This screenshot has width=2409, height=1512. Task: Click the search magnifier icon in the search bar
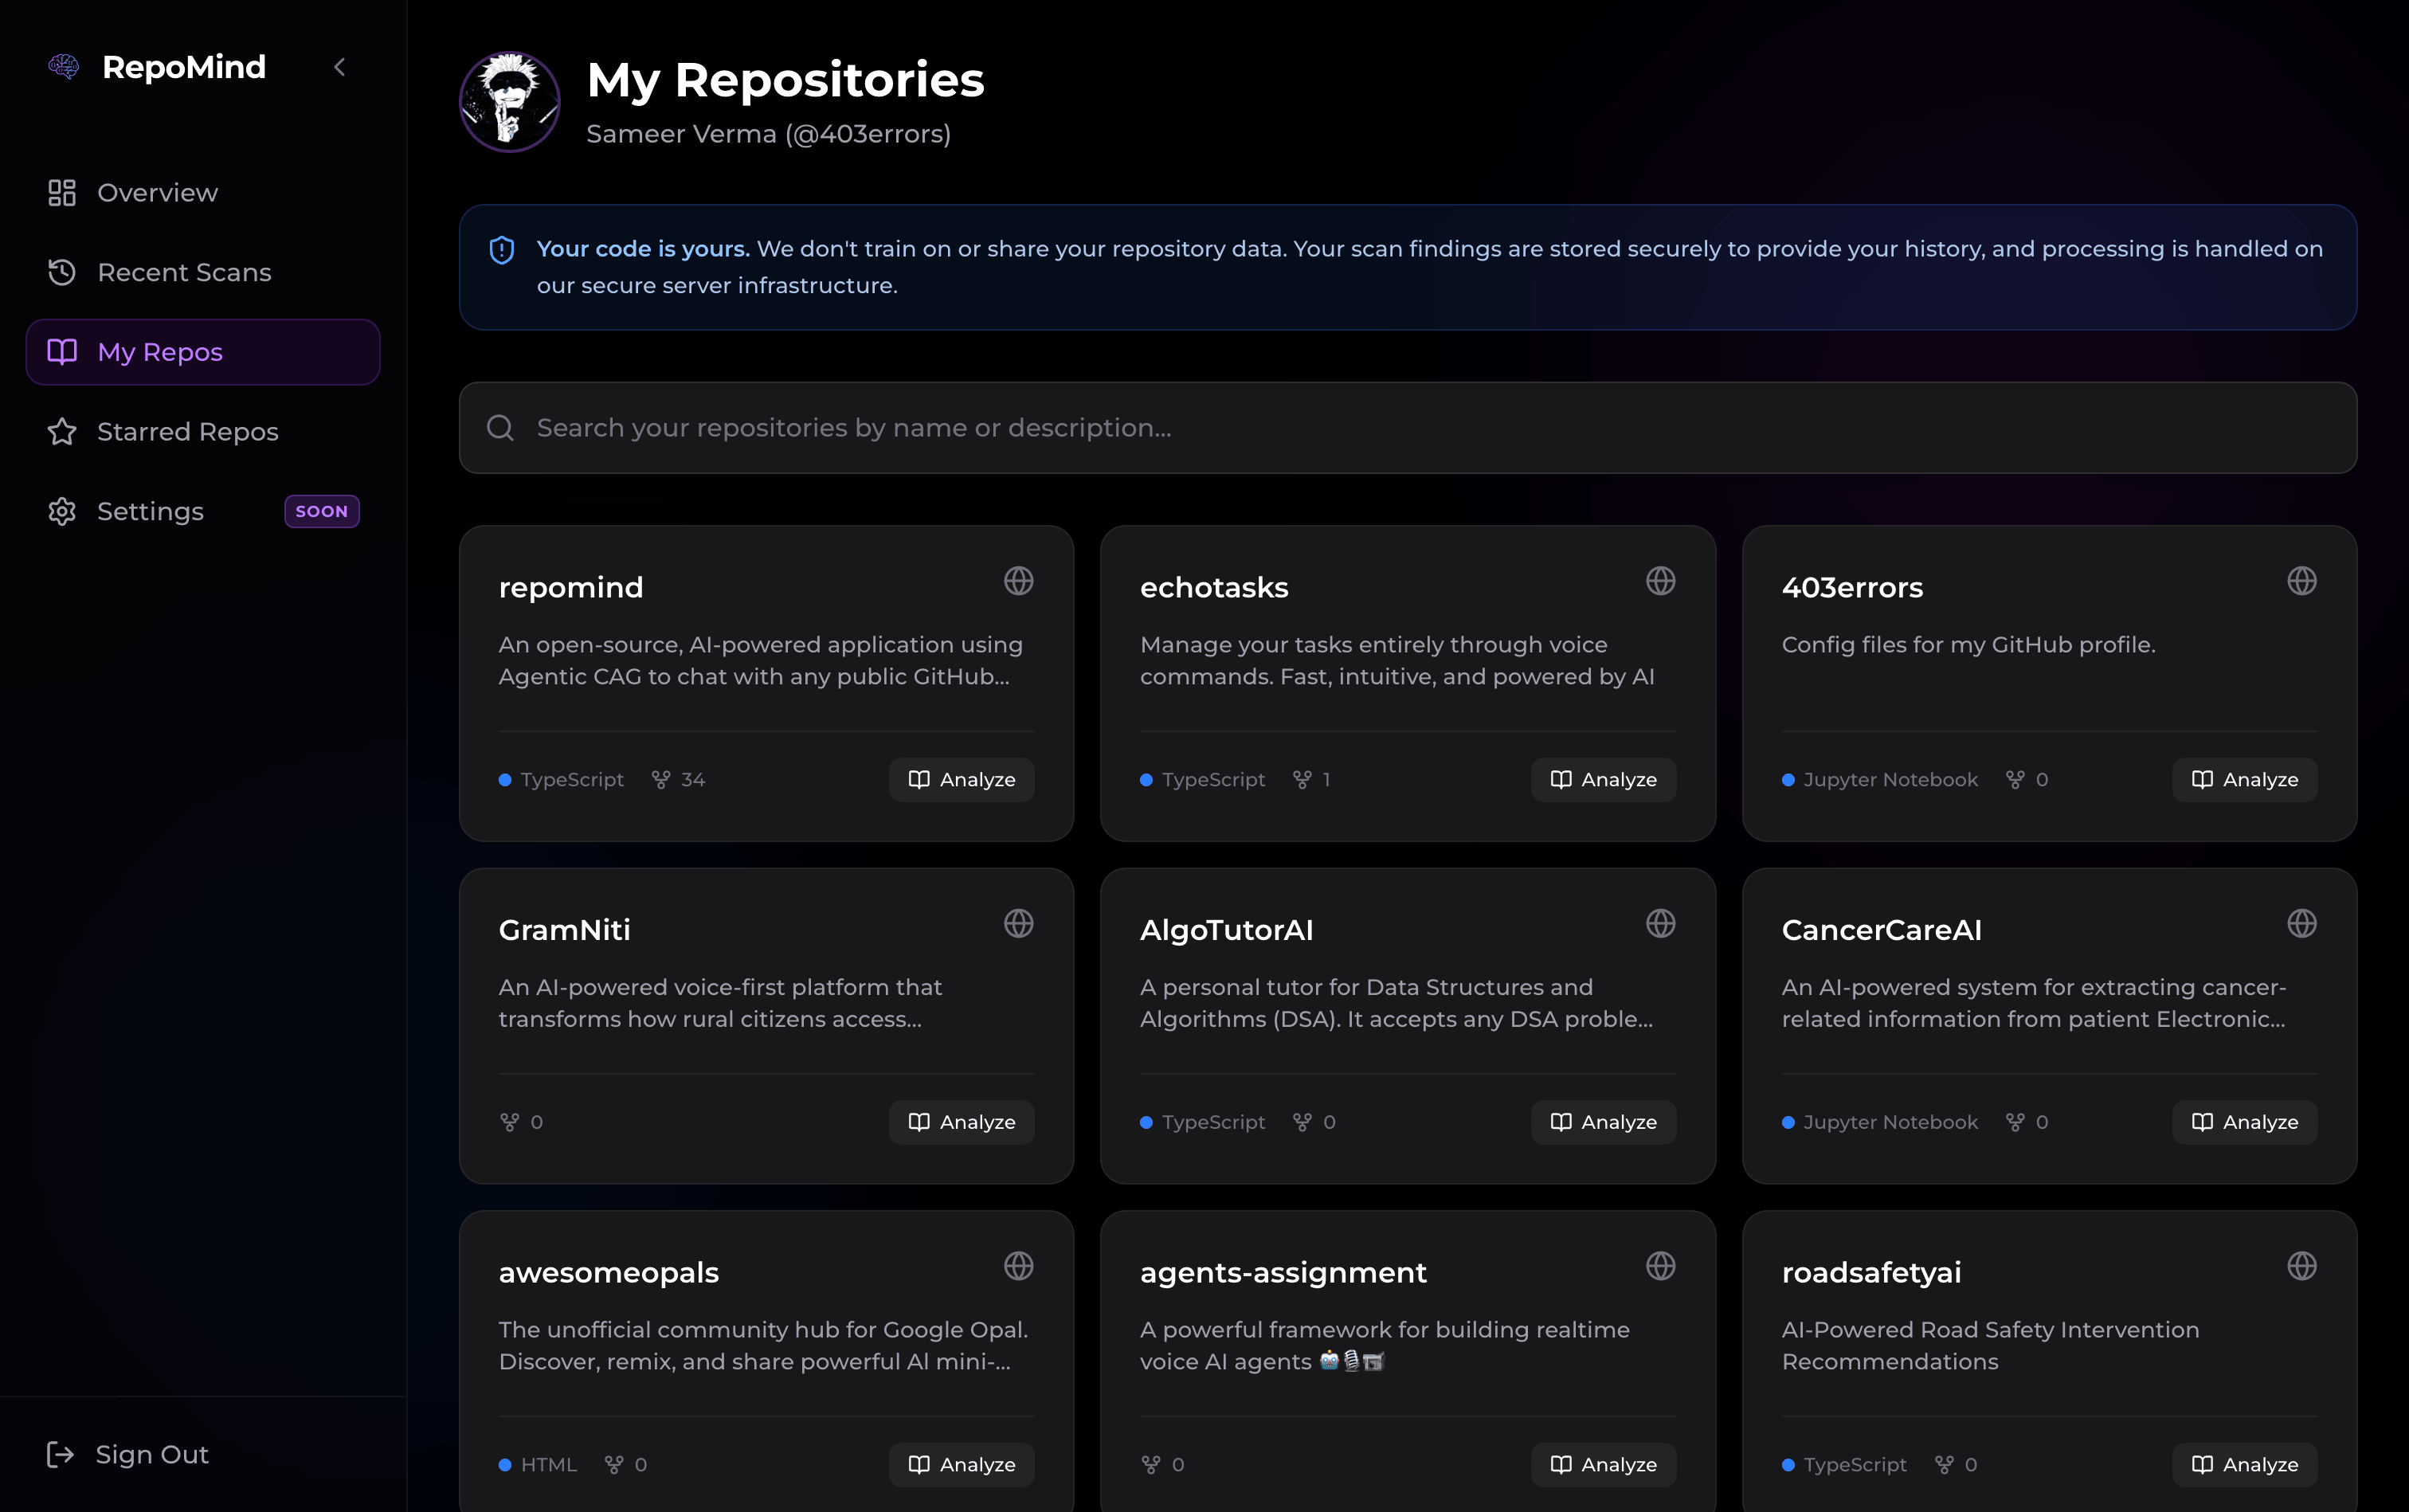point(501,427)
